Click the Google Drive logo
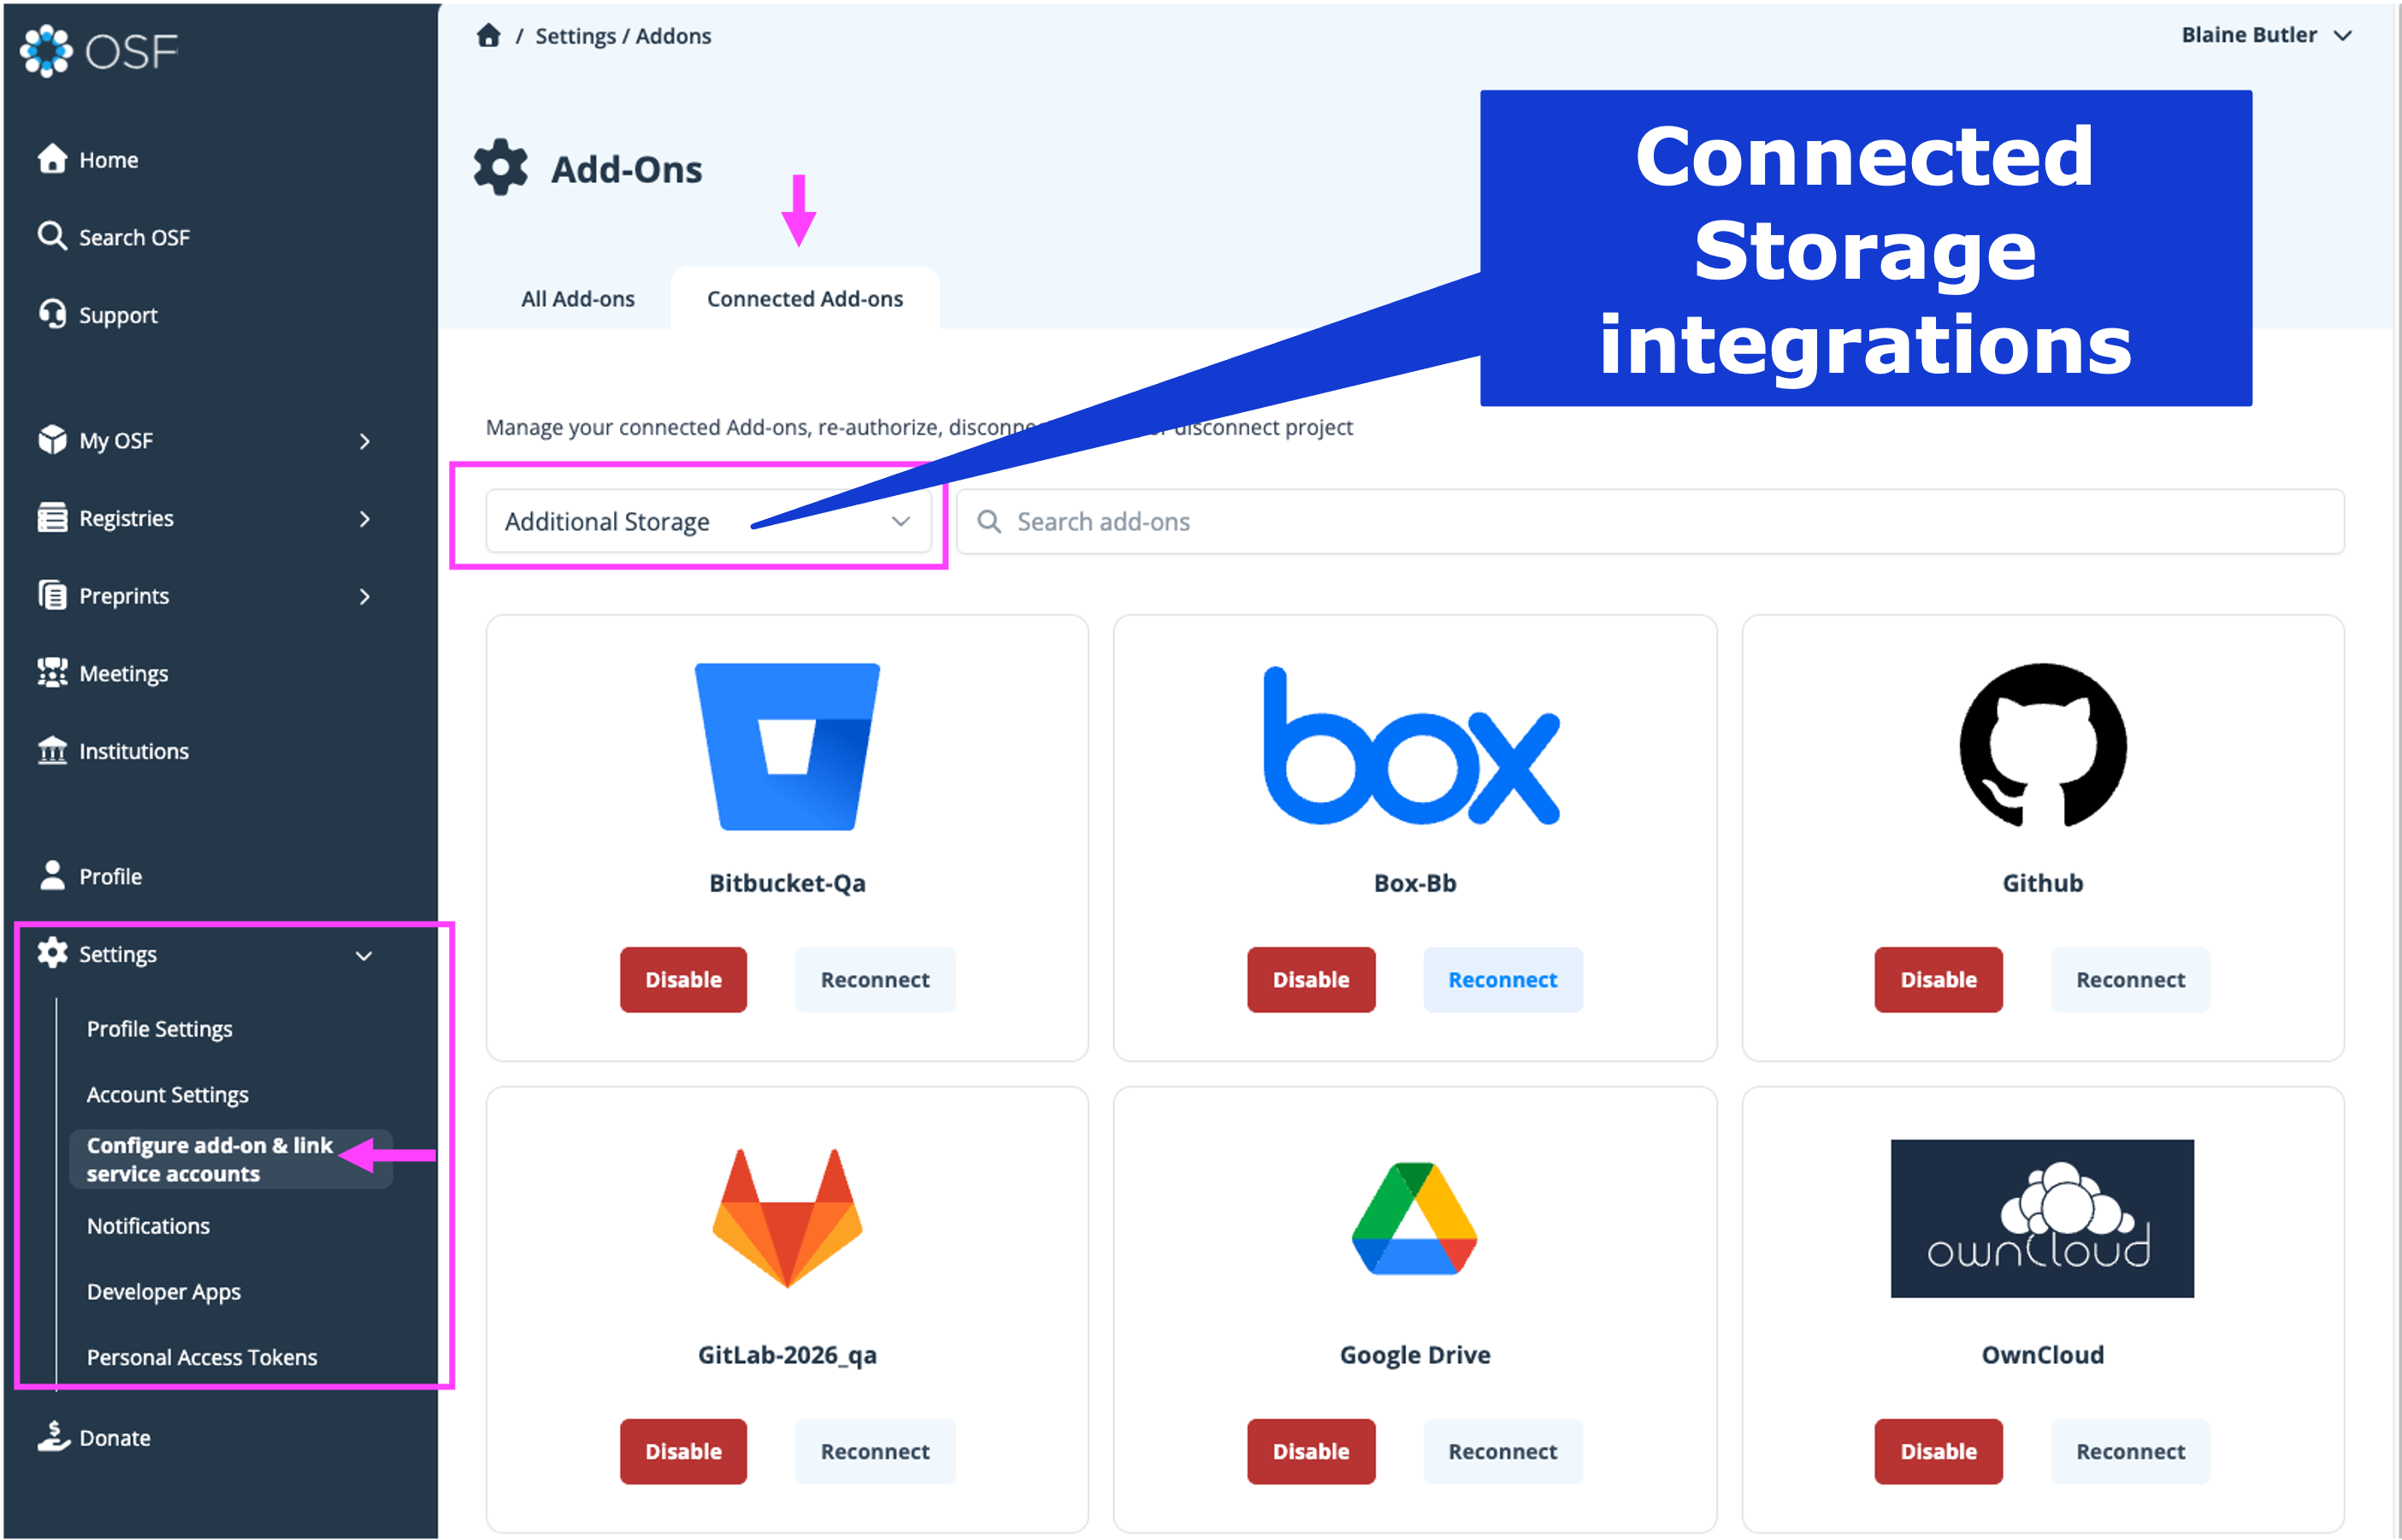This screenshot has height=1540, width=2402. (1414, 1218)
